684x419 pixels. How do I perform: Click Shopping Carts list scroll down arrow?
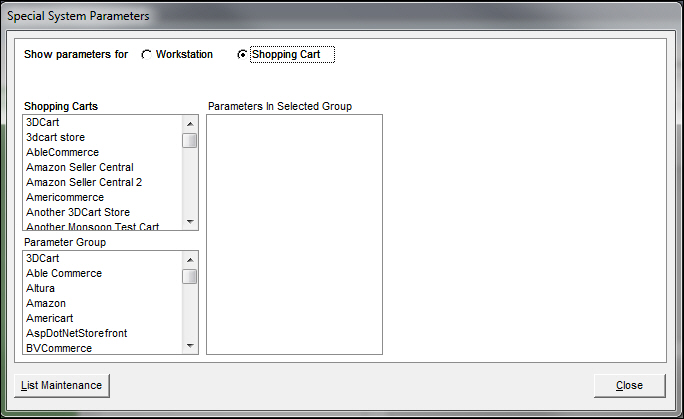click(x=190, y=221)
